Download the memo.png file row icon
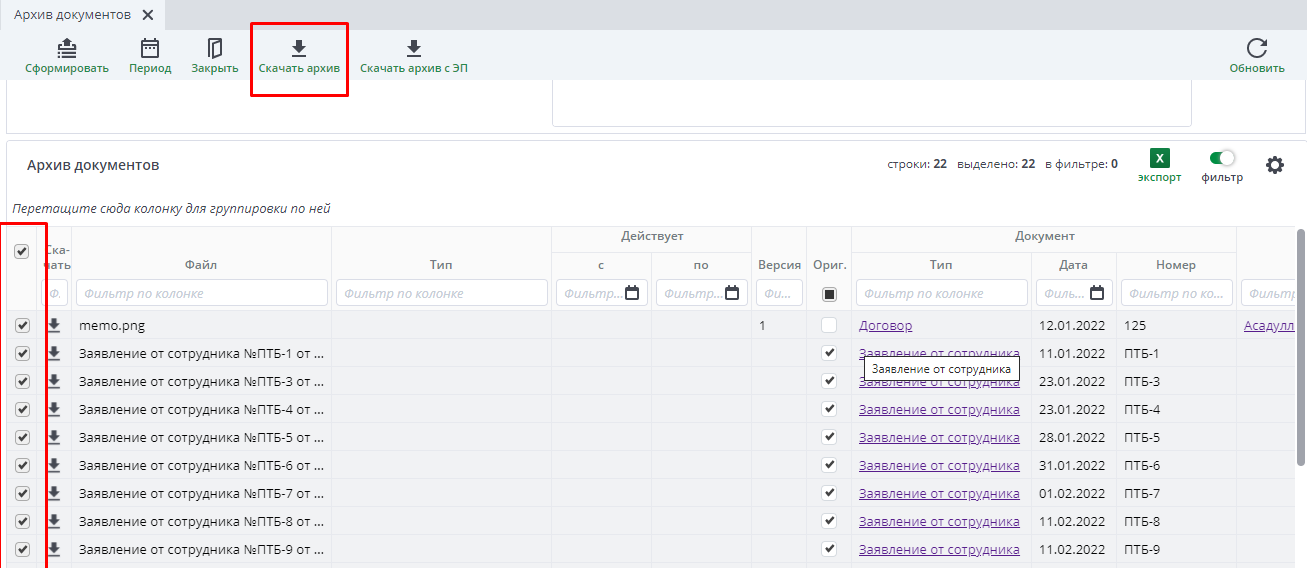1307x568 pixels. click(x=54, y=325)
